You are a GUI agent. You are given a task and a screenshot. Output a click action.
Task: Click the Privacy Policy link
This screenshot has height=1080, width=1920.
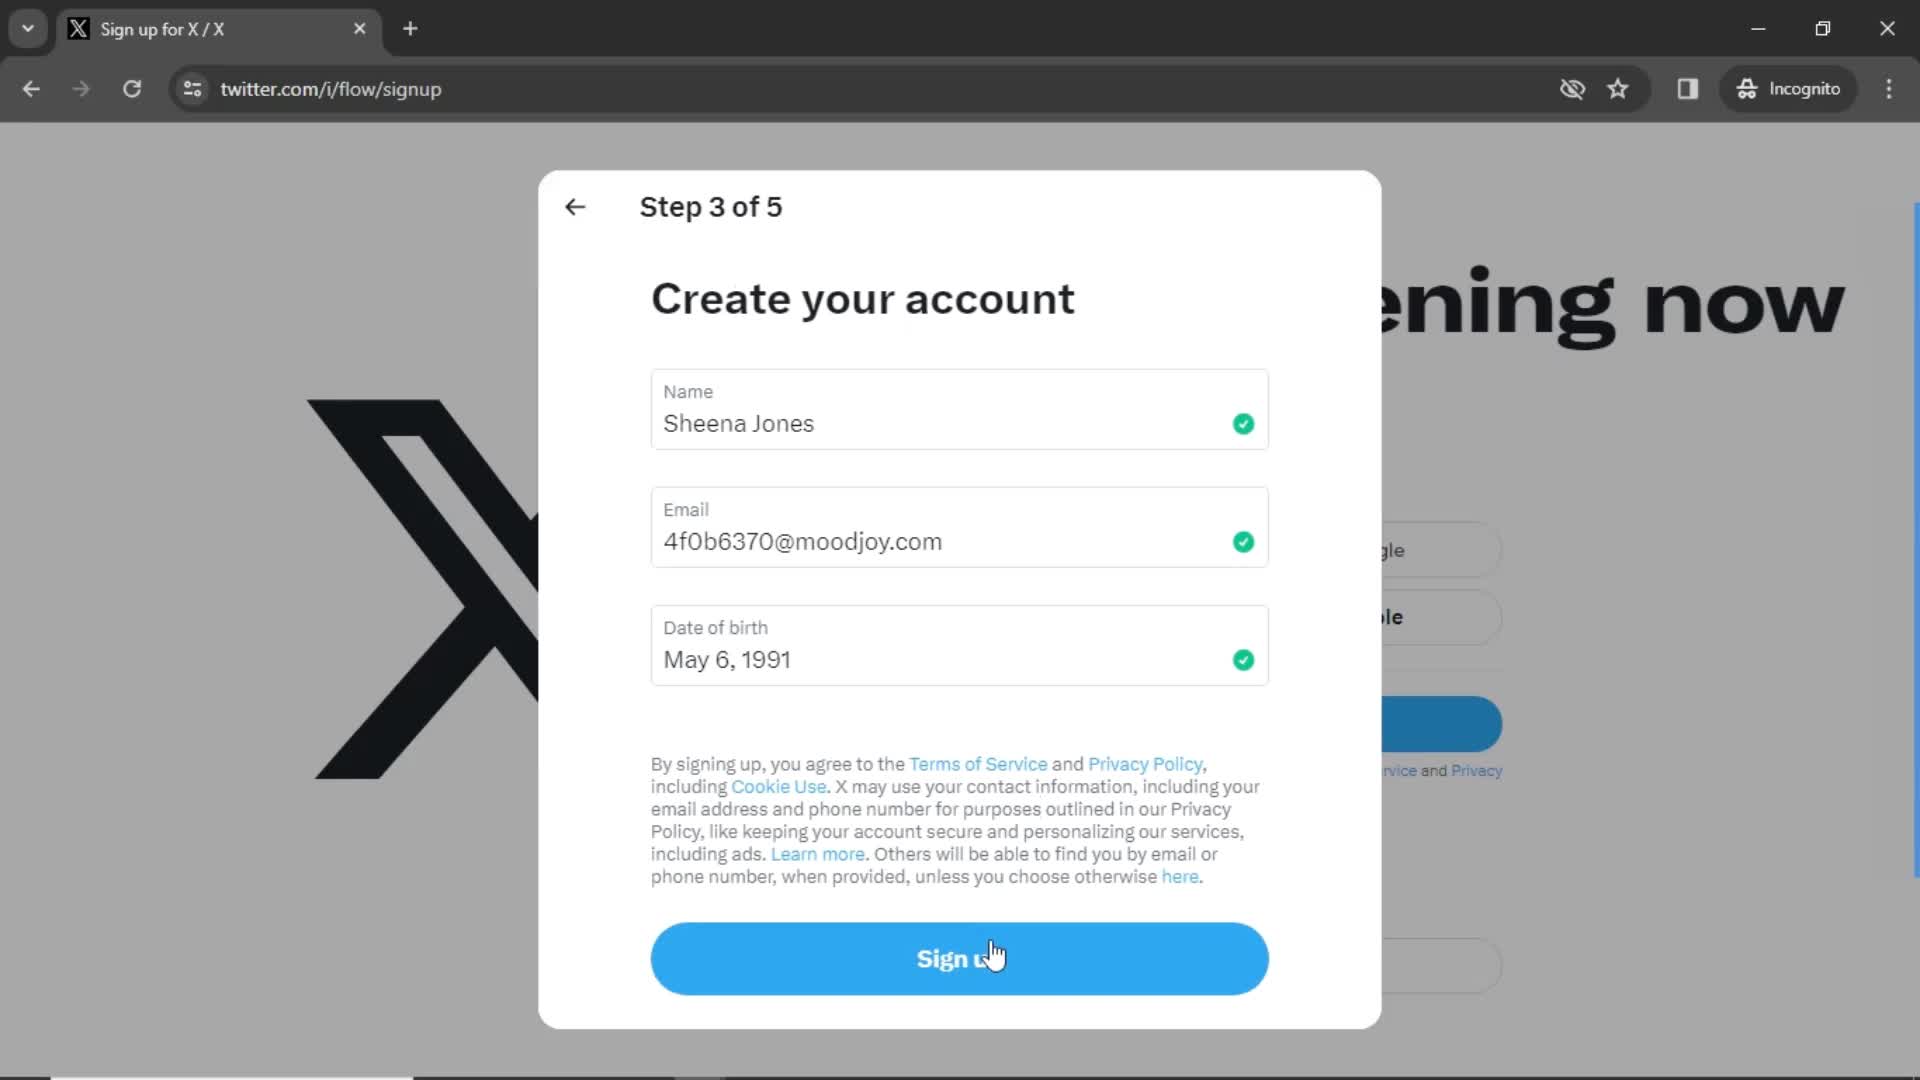tap(1143, 764)
